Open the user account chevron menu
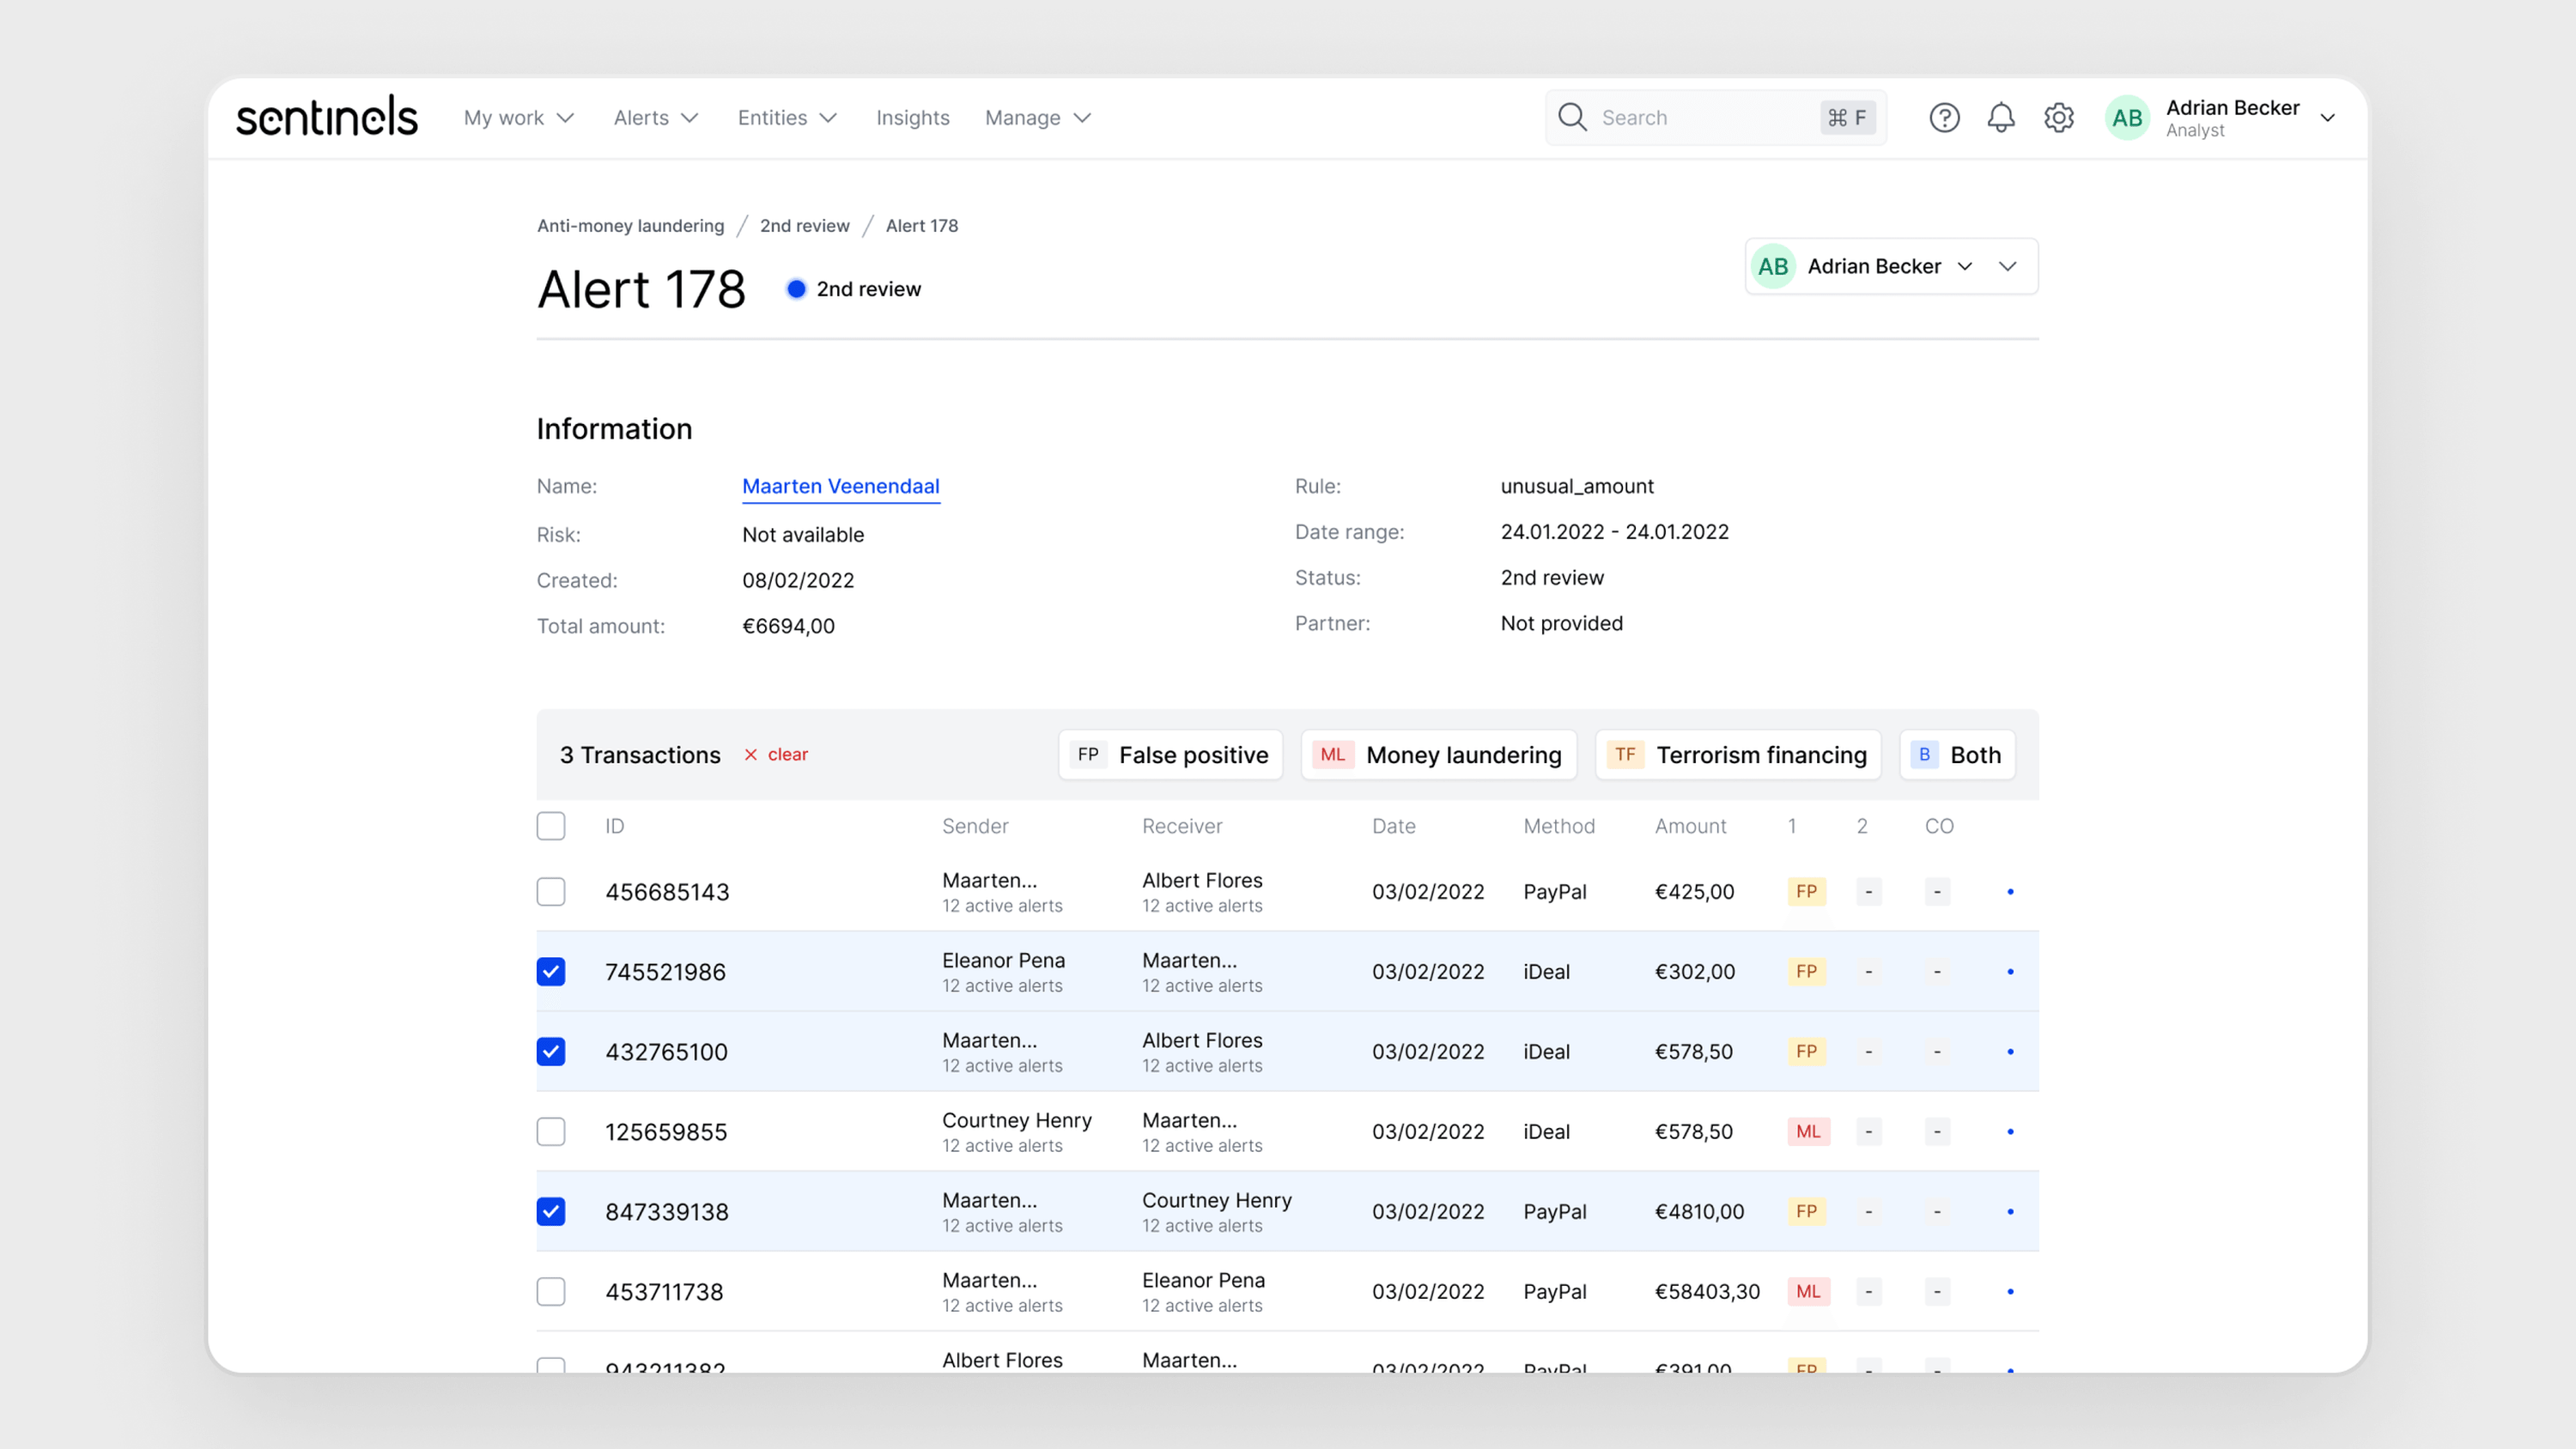Image resolution: width=2576 pixels, height=1449 pixels. pos(2328,118)
